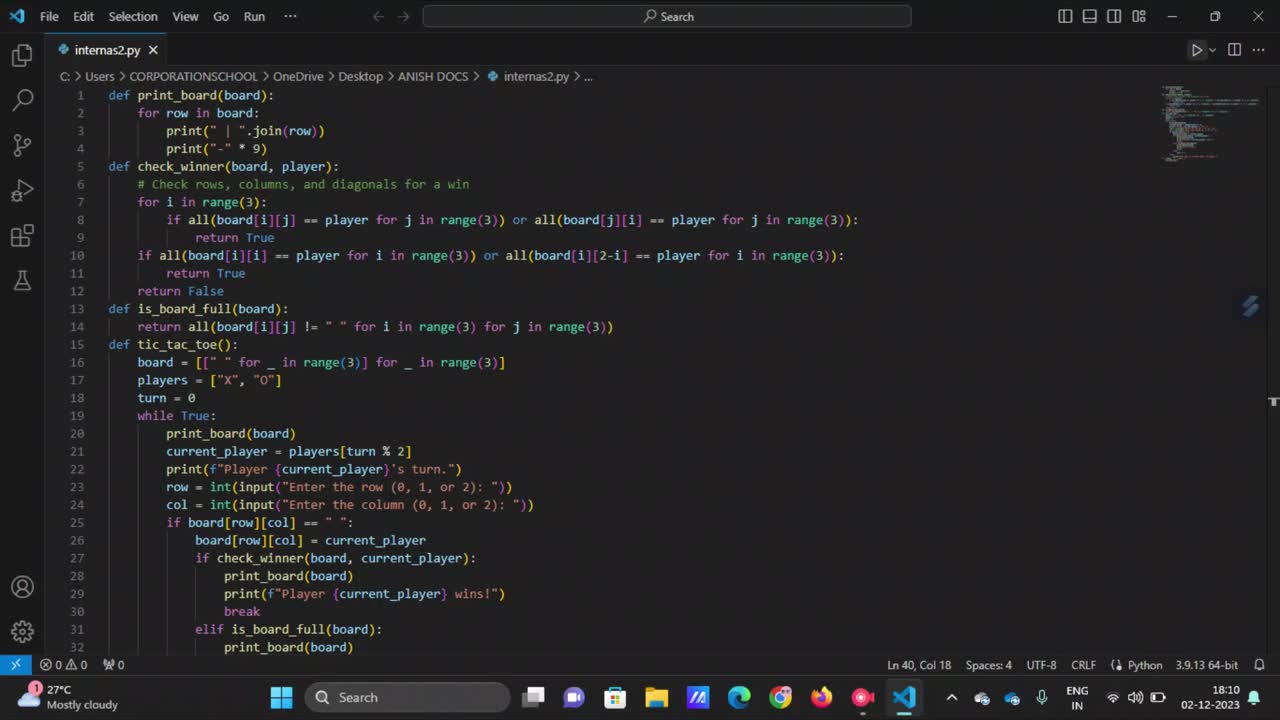
Task: Open the Run and Debug view
Action: pos(22,190)
